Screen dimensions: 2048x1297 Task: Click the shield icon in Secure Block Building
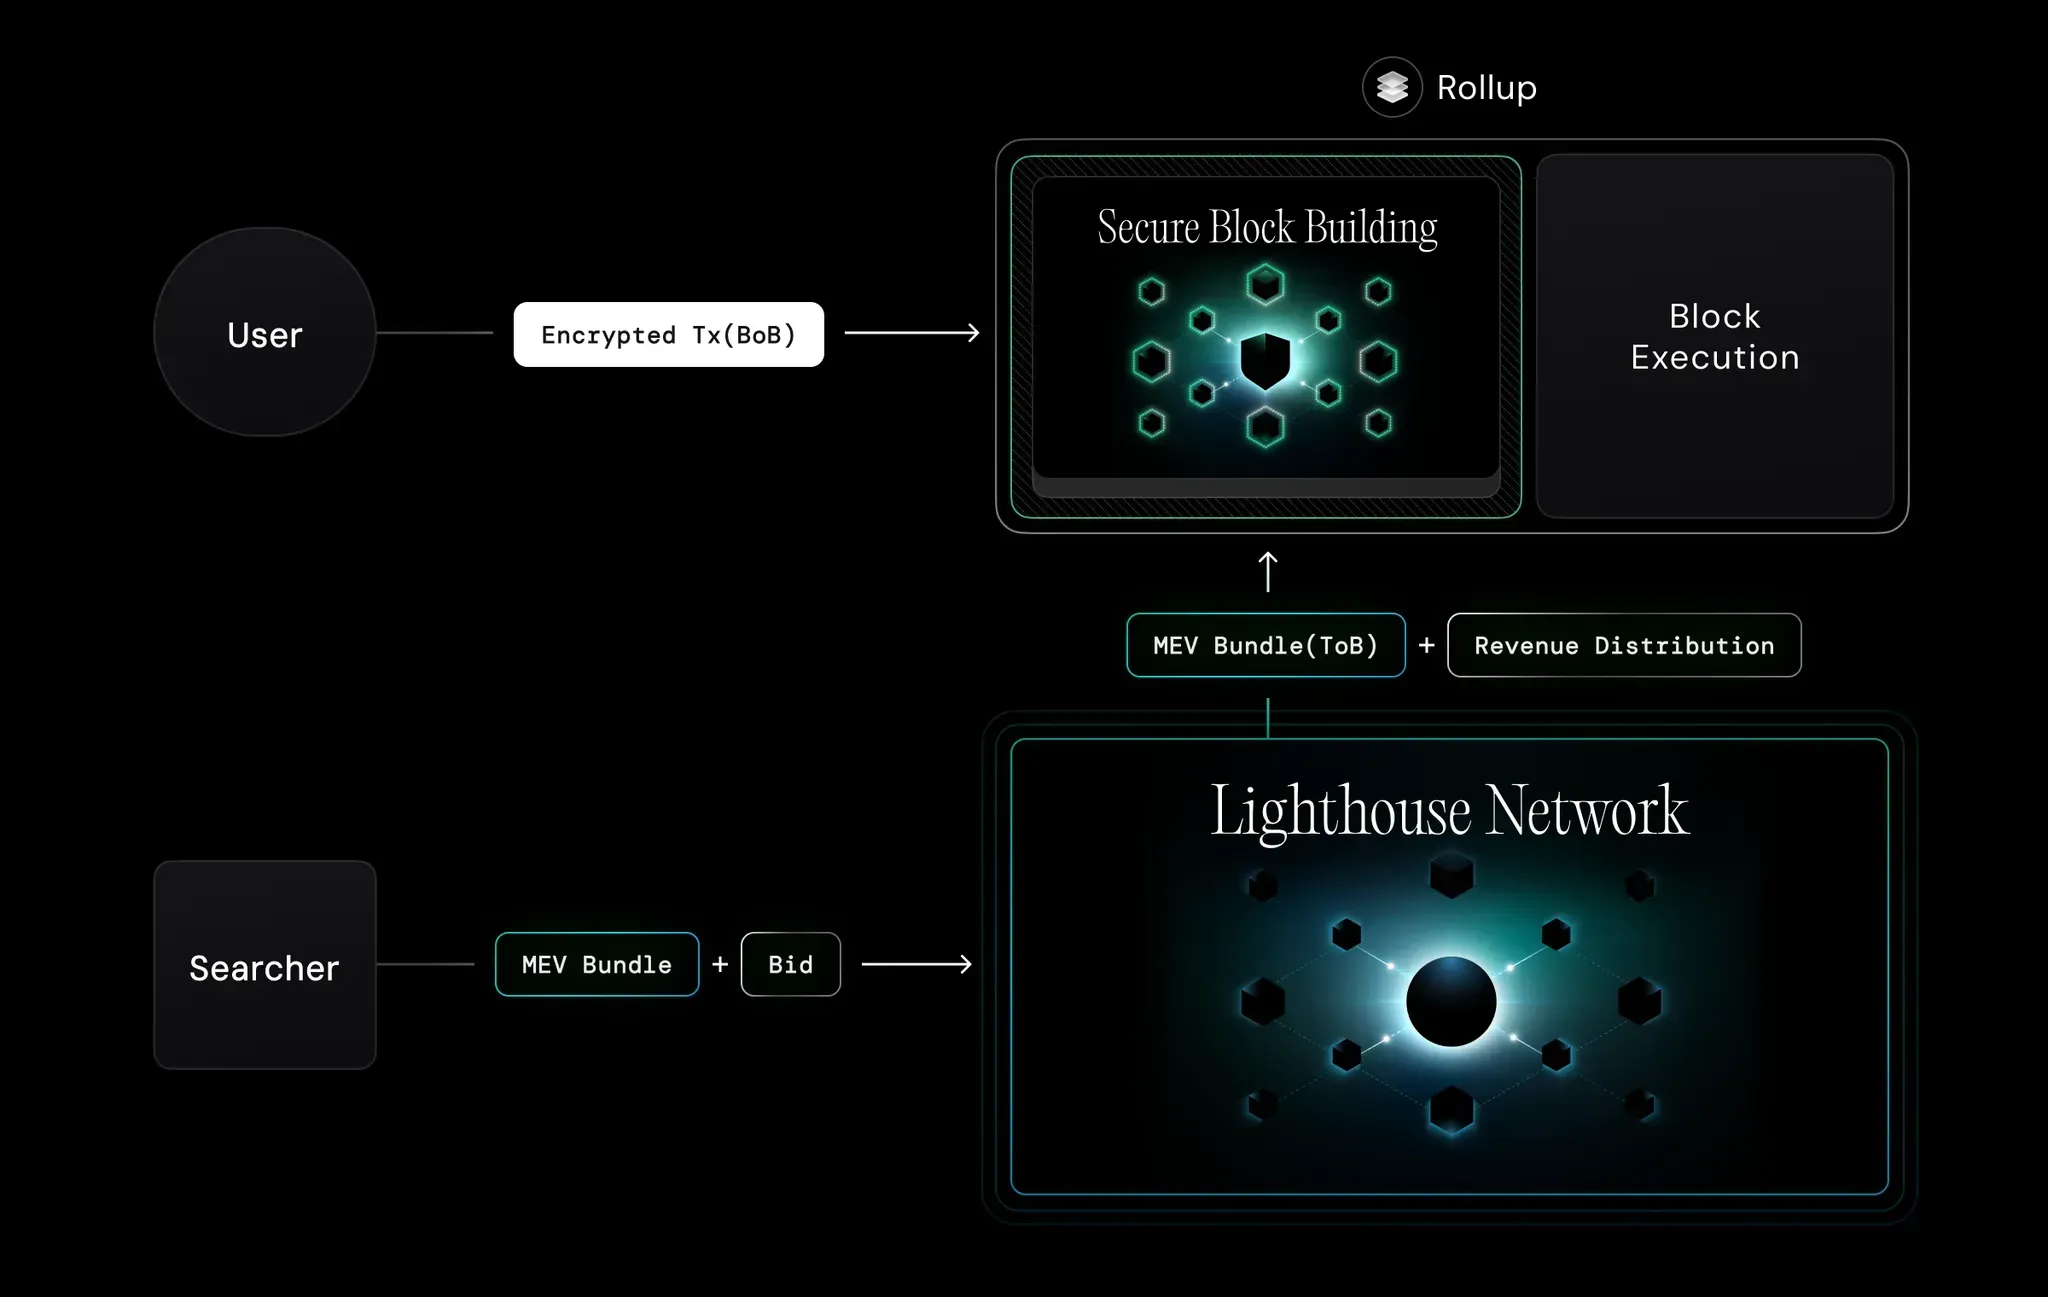1265,360
